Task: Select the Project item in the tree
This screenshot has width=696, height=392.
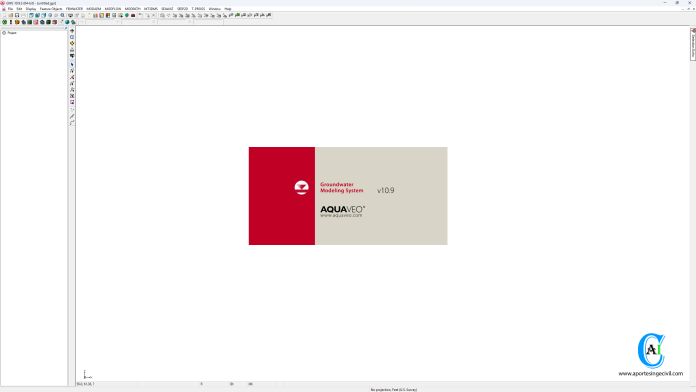Action: pyautogui.click(x=12, y=33)
